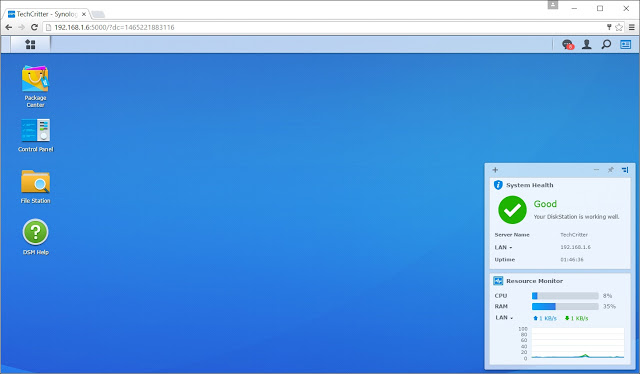Expand LAN dropdown in Resource Monitor
Screen dimensions: 640x374
(x=504, y=318)
